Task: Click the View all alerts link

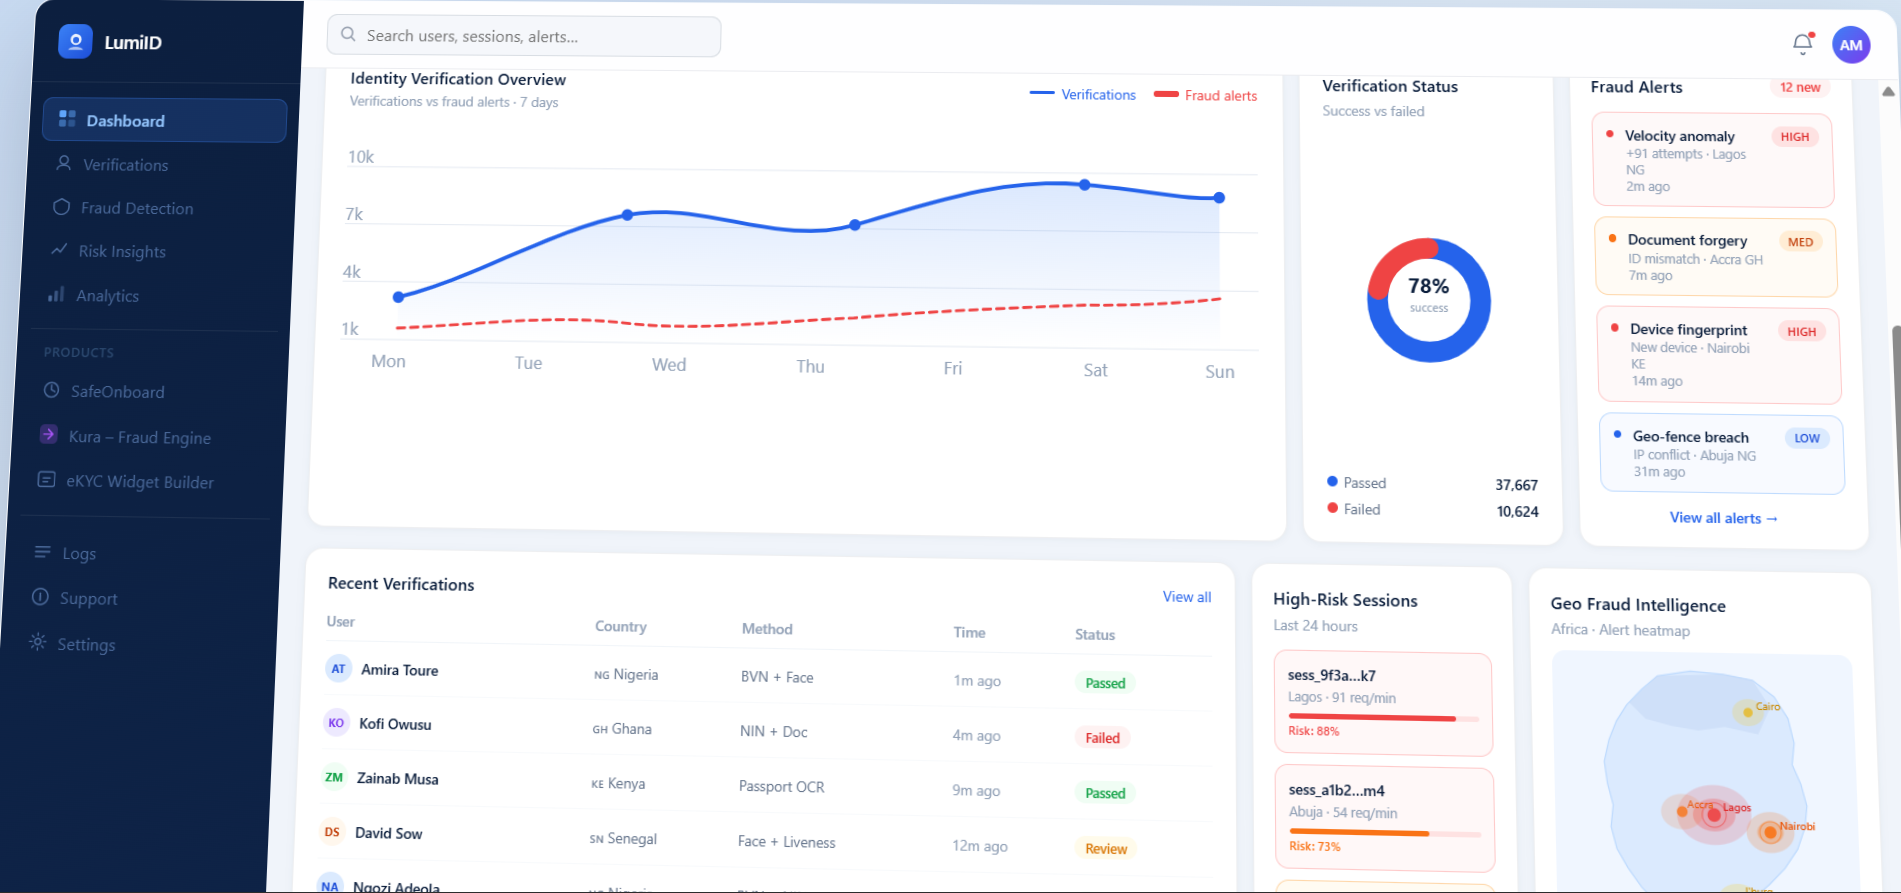Action: point(1722,518)
